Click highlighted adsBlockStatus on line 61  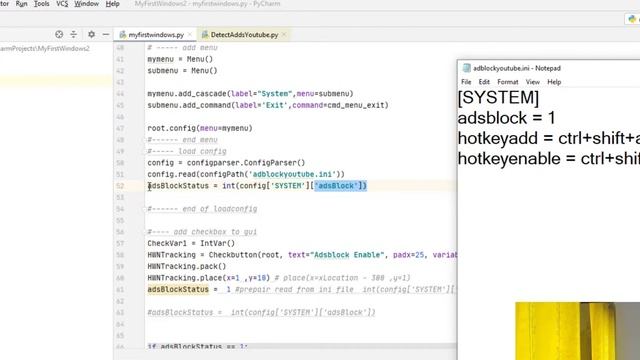click(178, 289)
